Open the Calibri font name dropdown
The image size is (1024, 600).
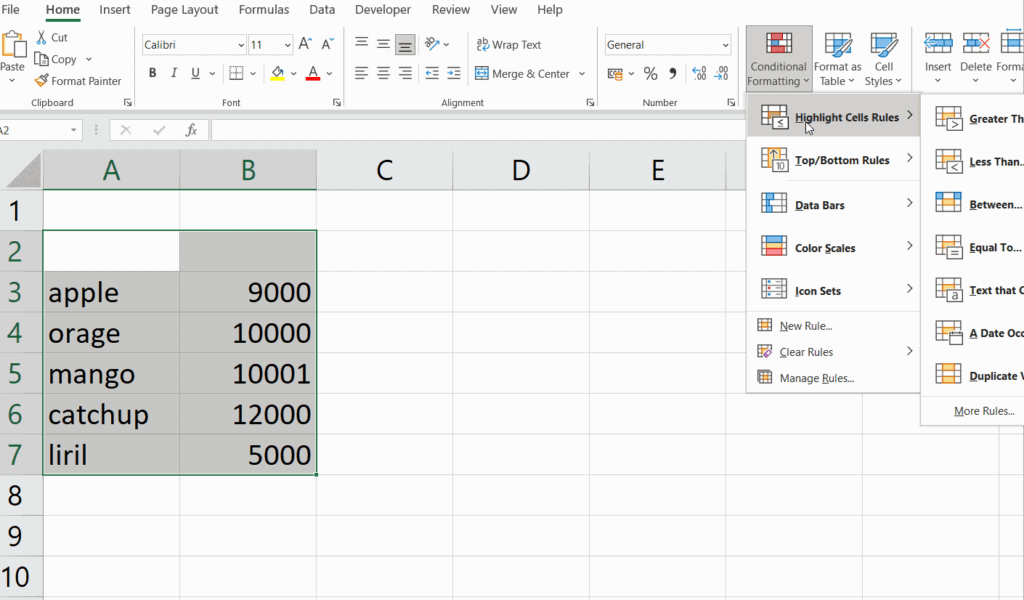tap(241, 45)
